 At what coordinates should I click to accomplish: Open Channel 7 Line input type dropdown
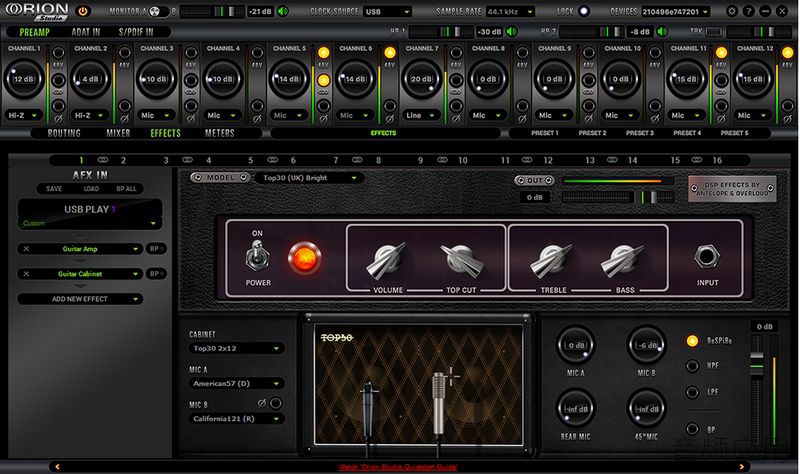click(421, 115)
